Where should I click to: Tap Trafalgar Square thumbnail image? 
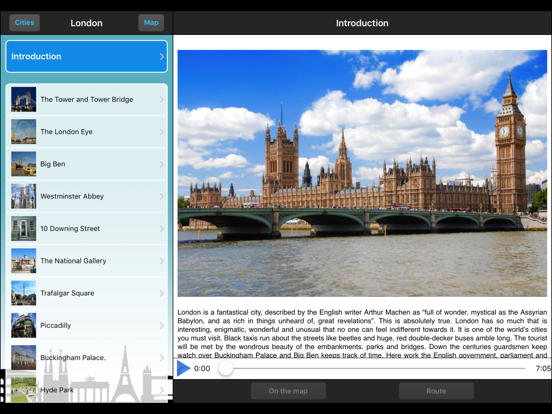point(24,293)
